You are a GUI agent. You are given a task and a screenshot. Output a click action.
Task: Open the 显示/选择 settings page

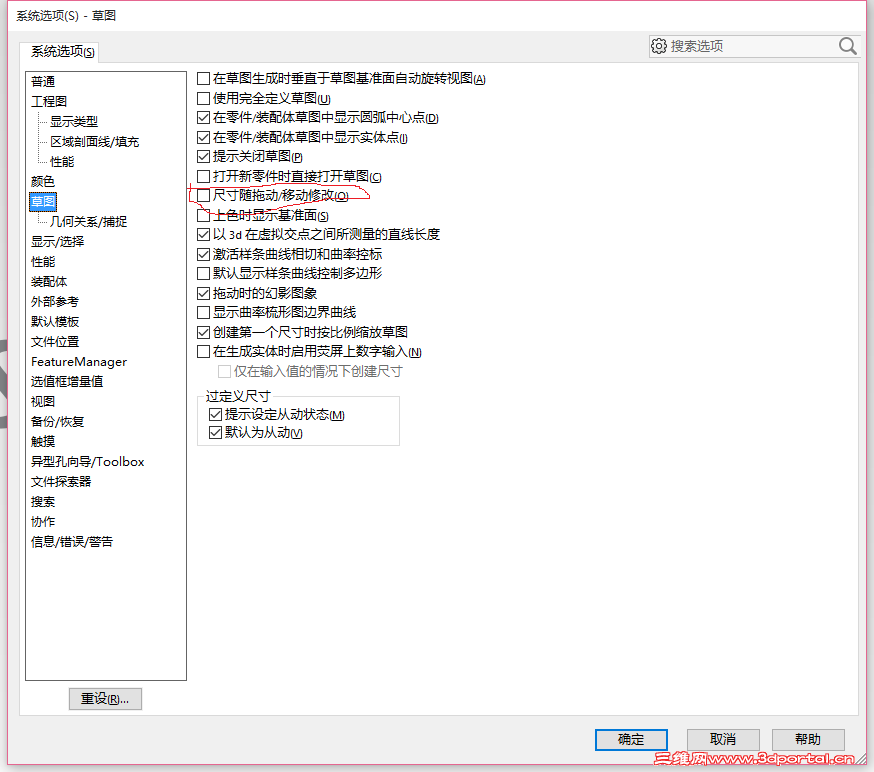tap(56, 241)
